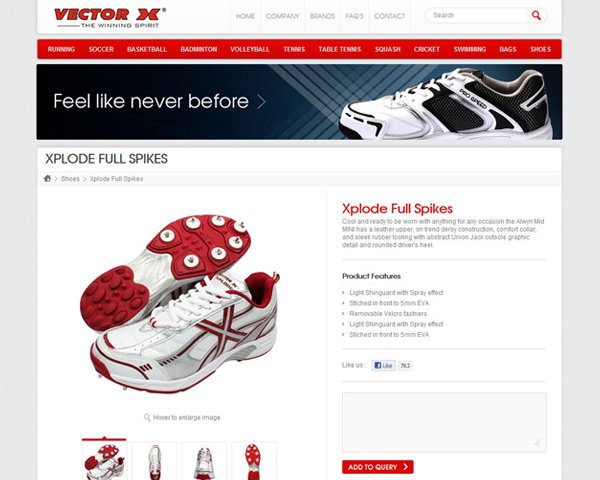
Task: Go to the Shoes category tab
Action: (540, 49)
